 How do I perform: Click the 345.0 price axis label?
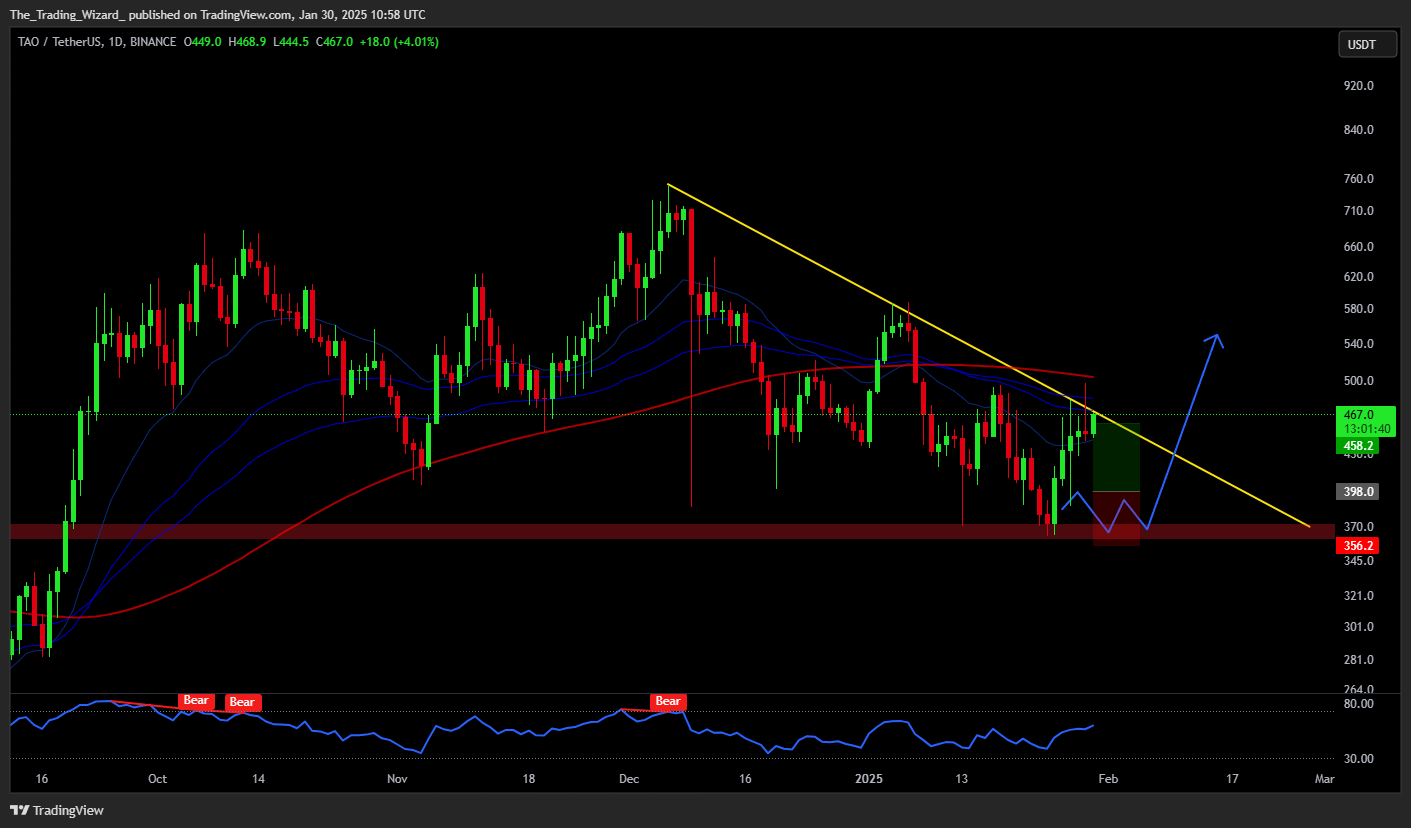1358,561
